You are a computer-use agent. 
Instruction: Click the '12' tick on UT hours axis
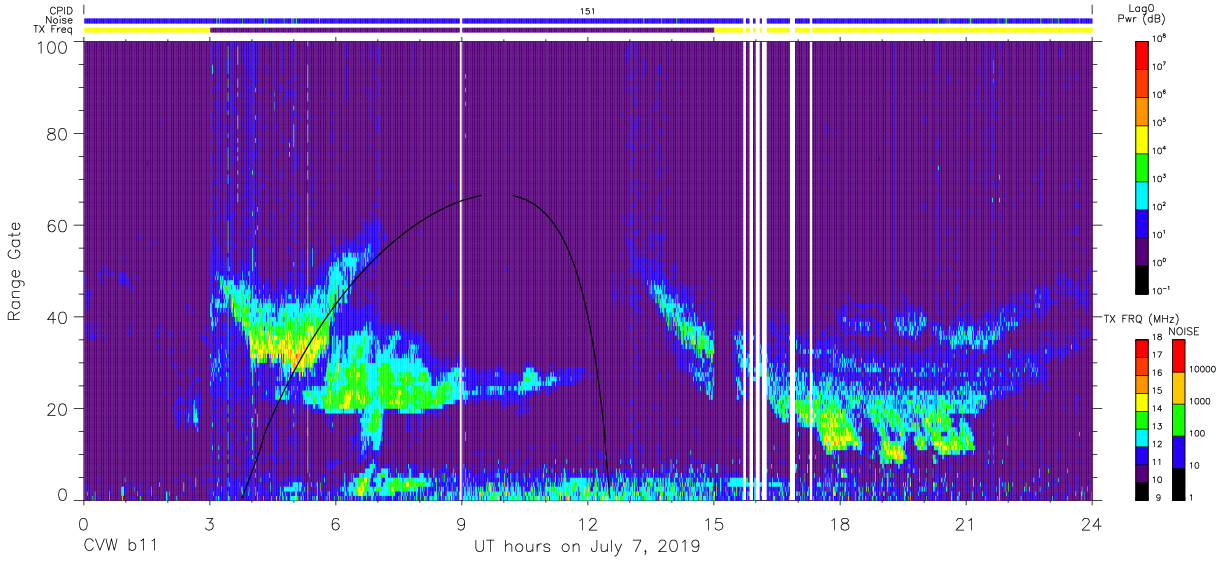point(588,524)
